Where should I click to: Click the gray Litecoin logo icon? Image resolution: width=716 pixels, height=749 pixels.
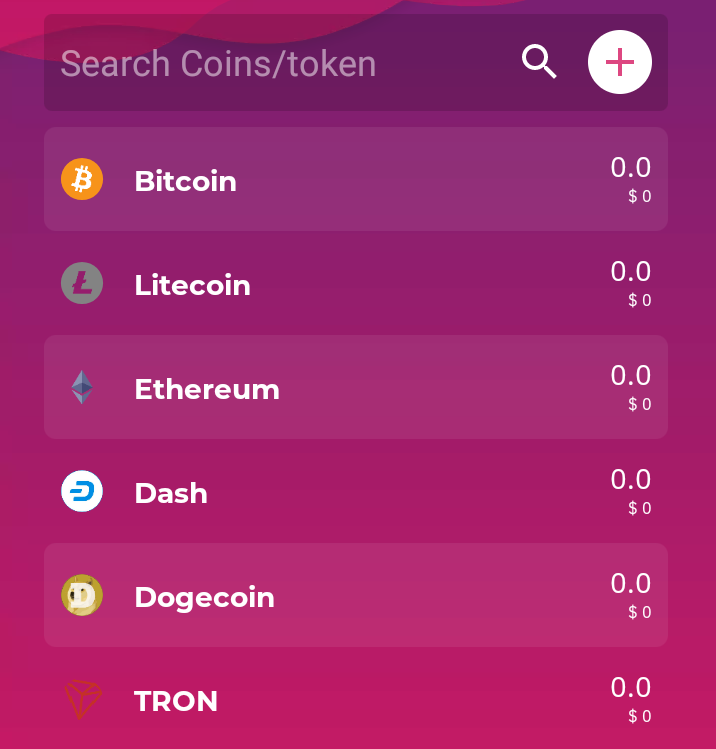tap(82, 283)
